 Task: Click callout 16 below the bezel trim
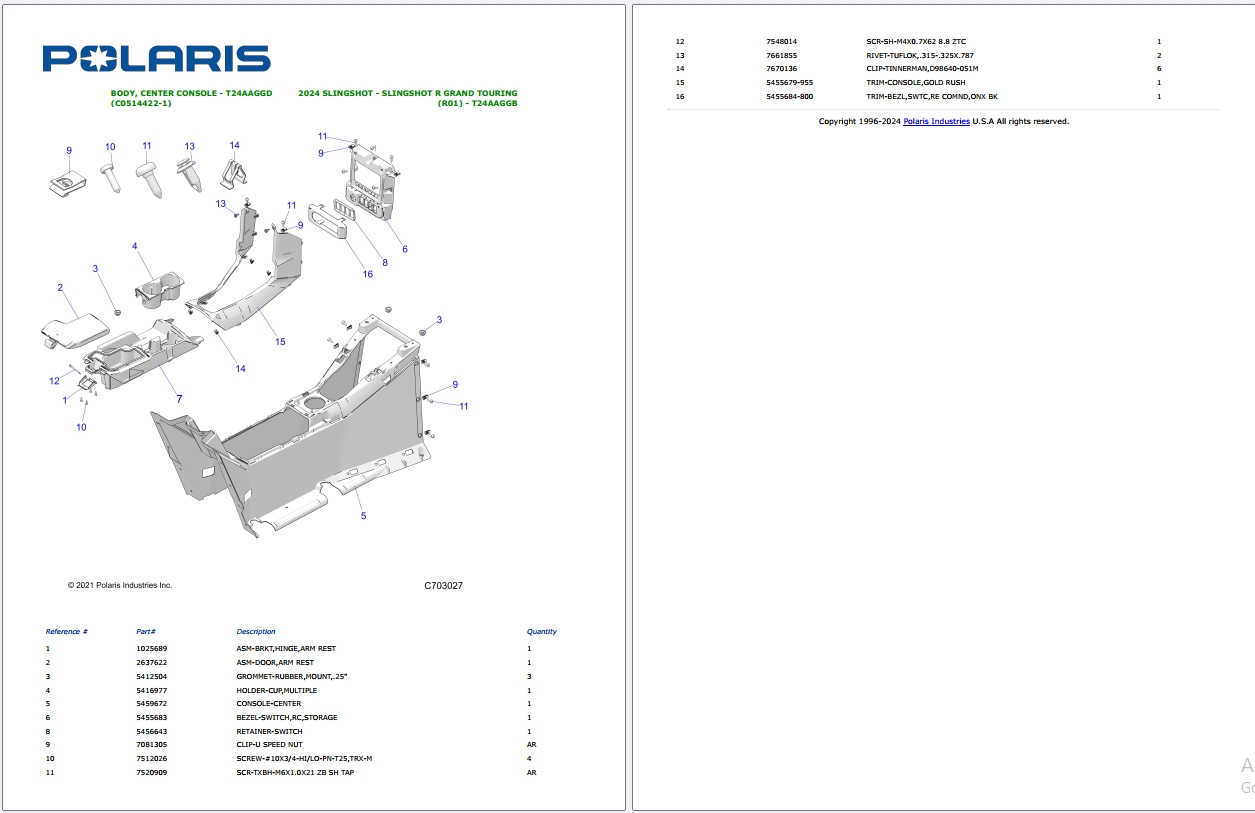(367, 274)
